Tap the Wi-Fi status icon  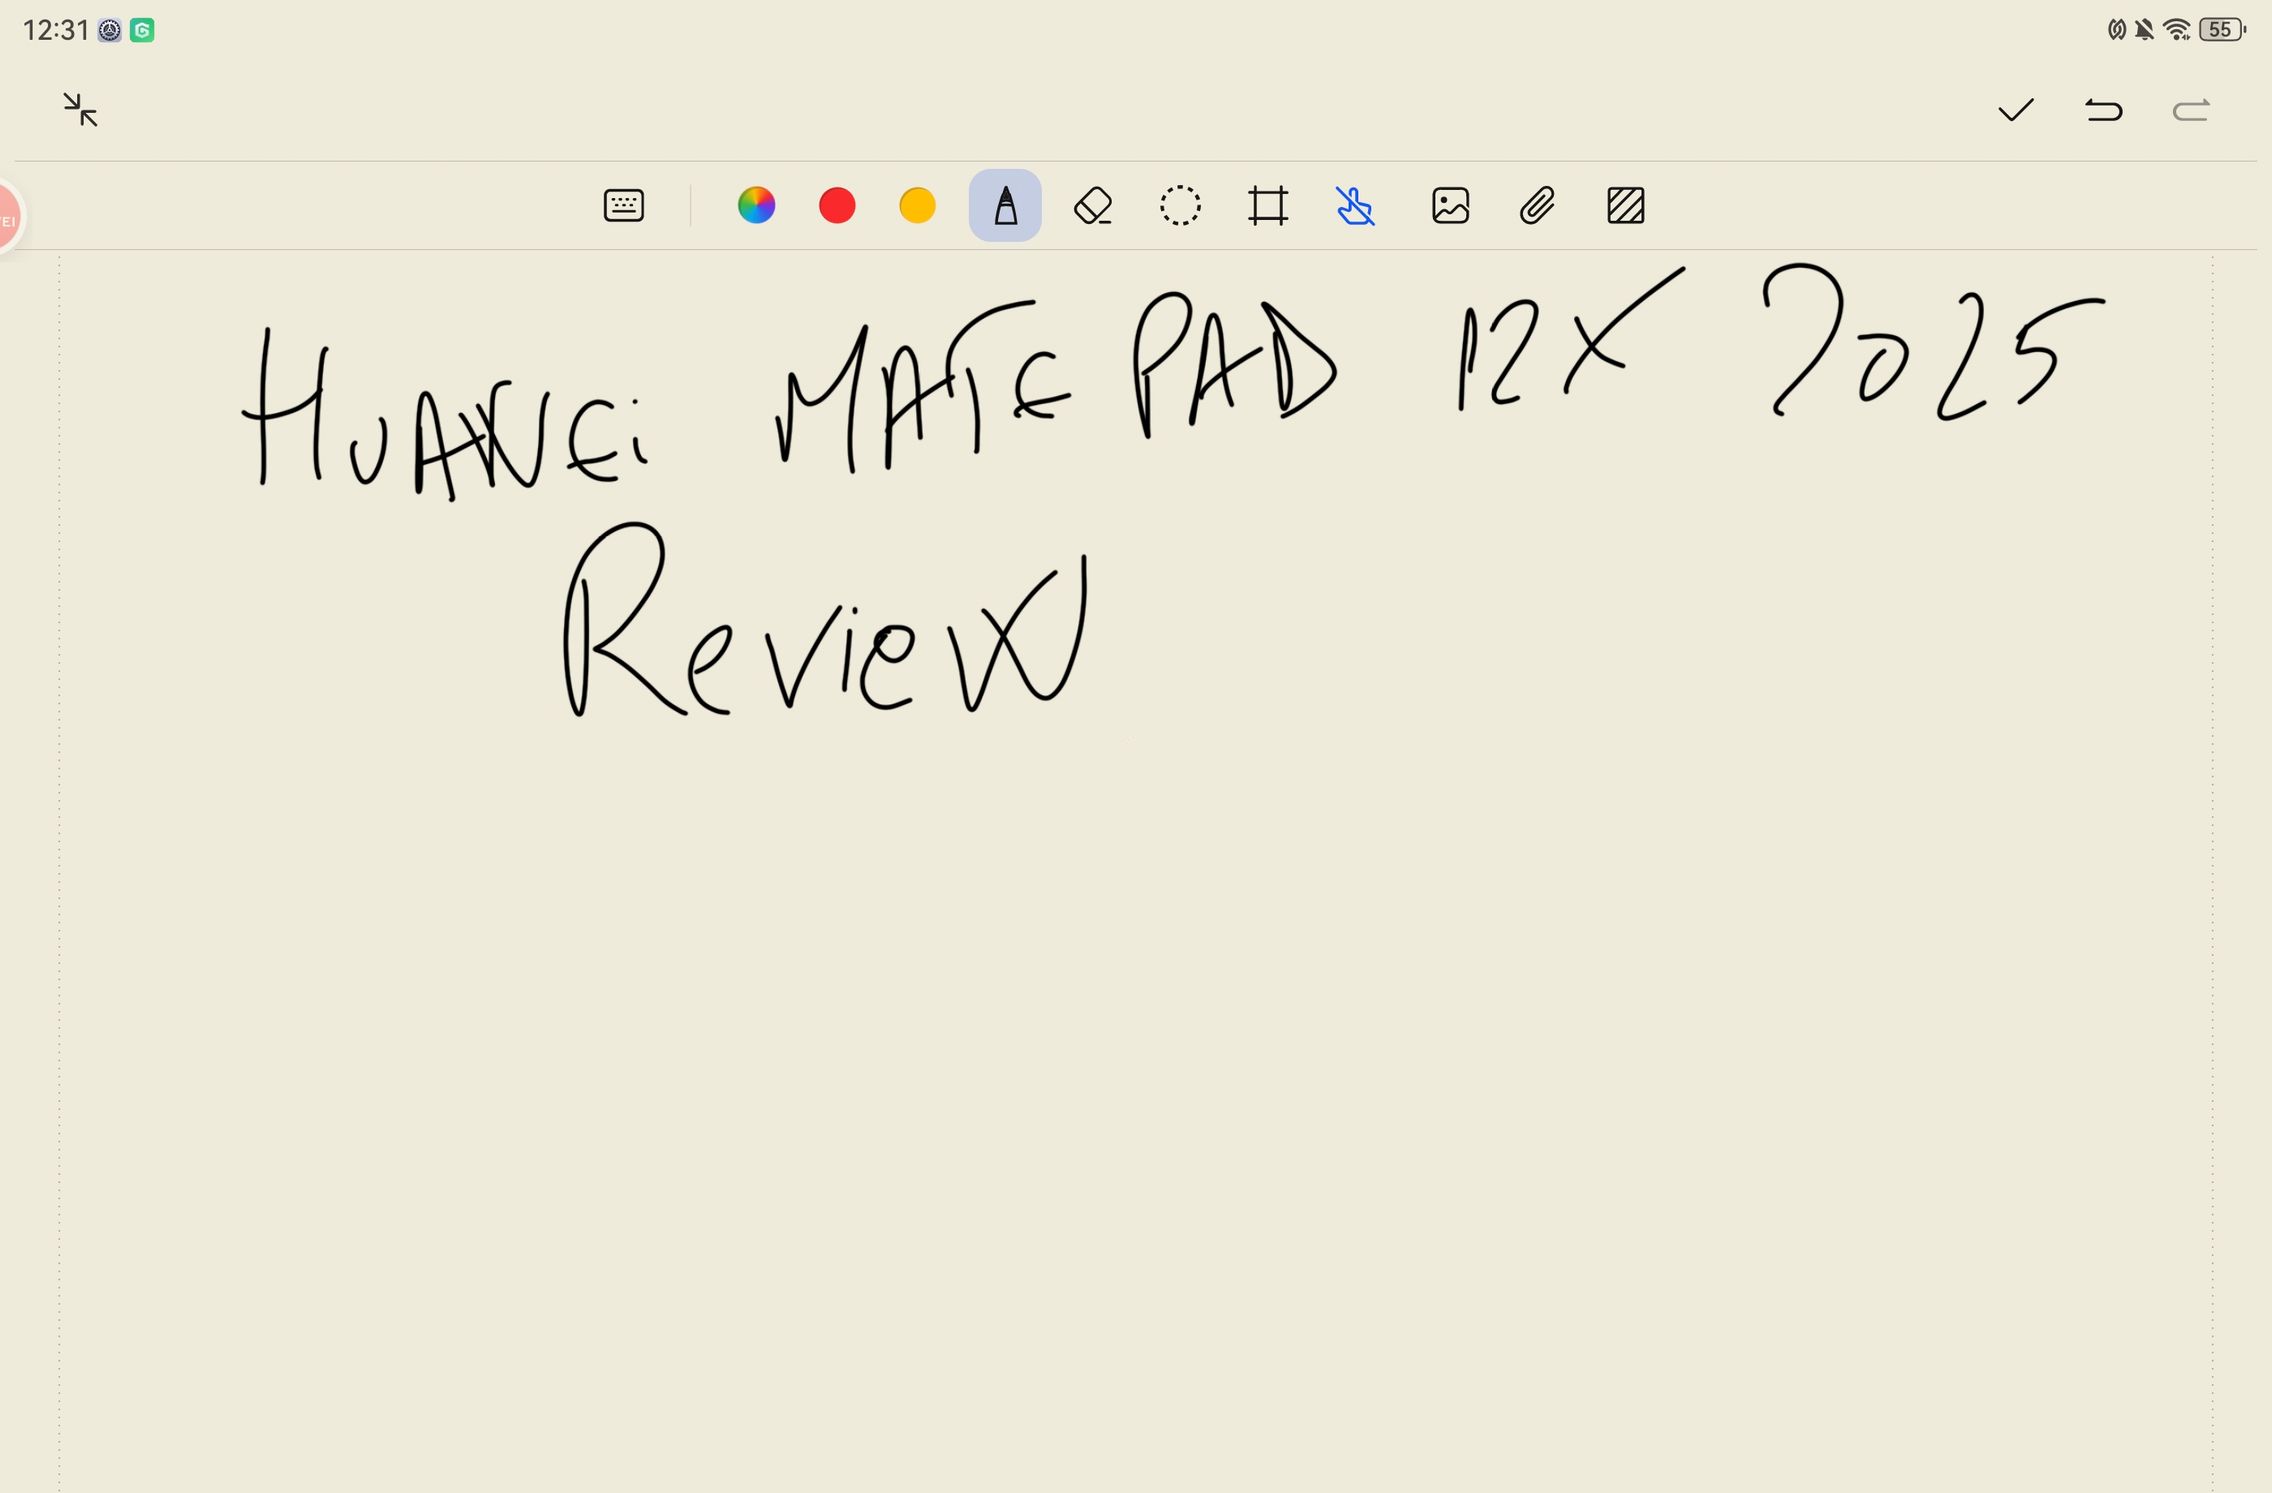click(x=2176, y=30)
